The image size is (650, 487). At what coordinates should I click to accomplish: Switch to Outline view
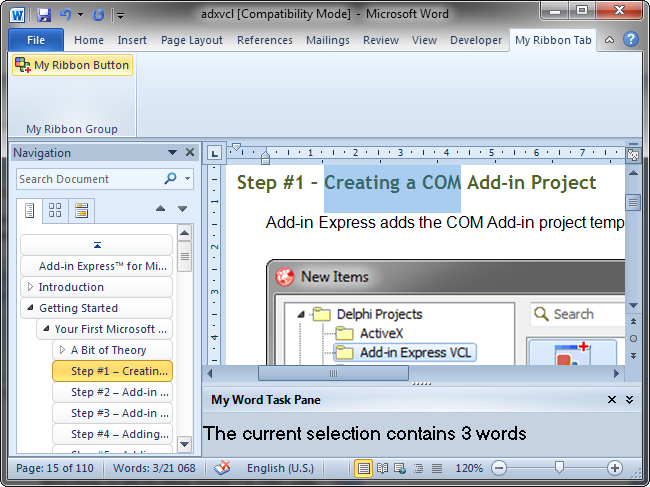click(419, 468)
